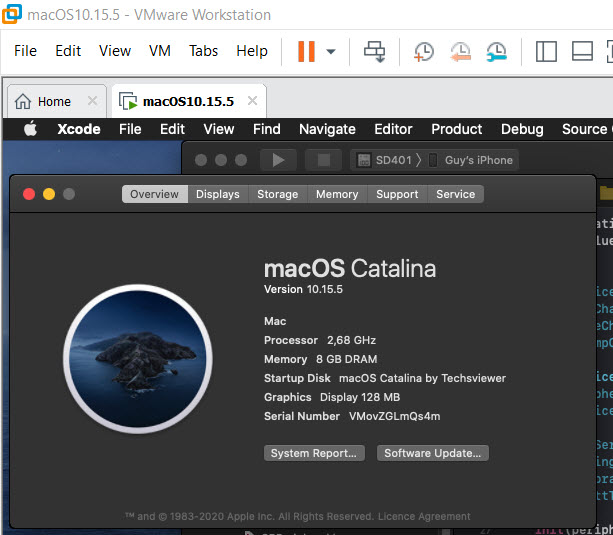The width and height of the screenshot is (613, 535).
Task: Revert the VM to its previous snapshot
Action: point(460,51)
